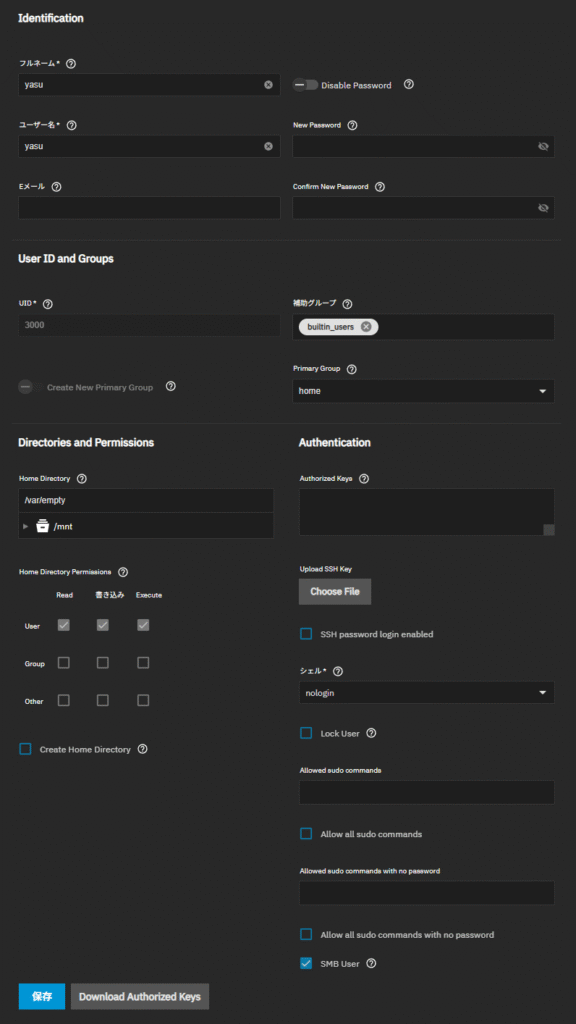Image resolution: width=576 pixels, height=1024 pixels.
Task: Open help tooltip for Disable Password
Action: [x=409, y=84]
